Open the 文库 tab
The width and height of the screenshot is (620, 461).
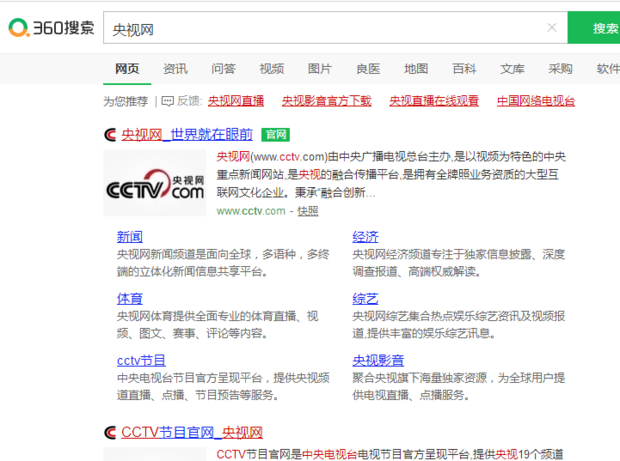tap(512, 69)
